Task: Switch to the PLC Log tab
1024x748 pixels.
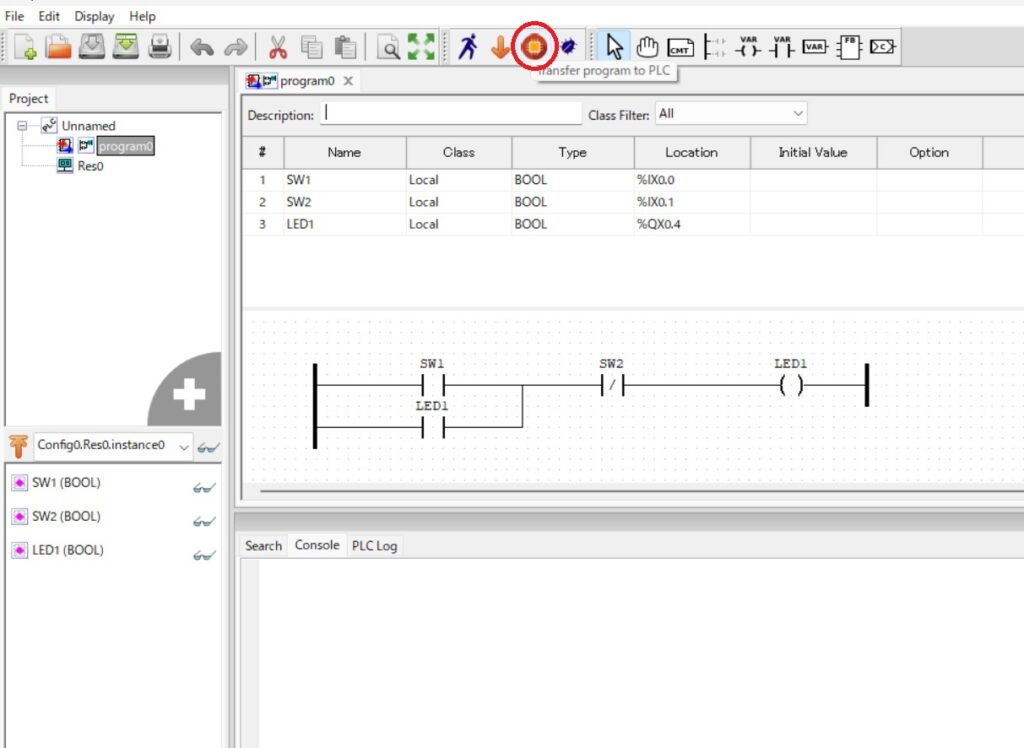Action: pos(374,545)
